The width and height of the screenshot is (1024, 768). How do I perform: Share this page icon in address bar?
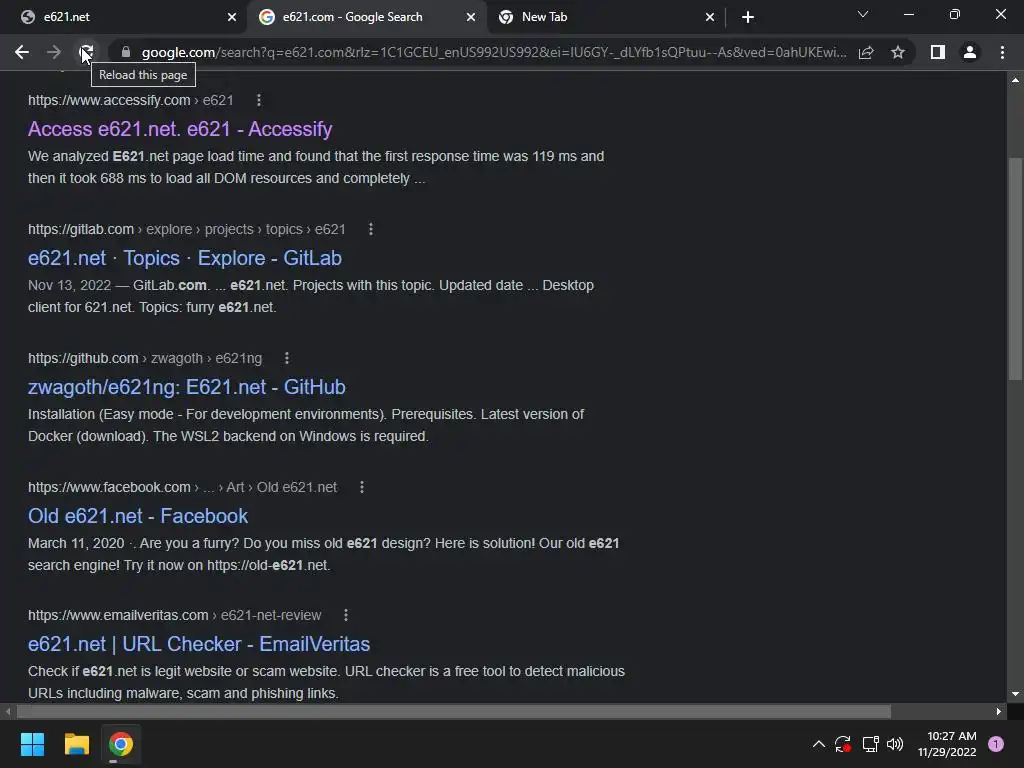(x=866, y=52)
